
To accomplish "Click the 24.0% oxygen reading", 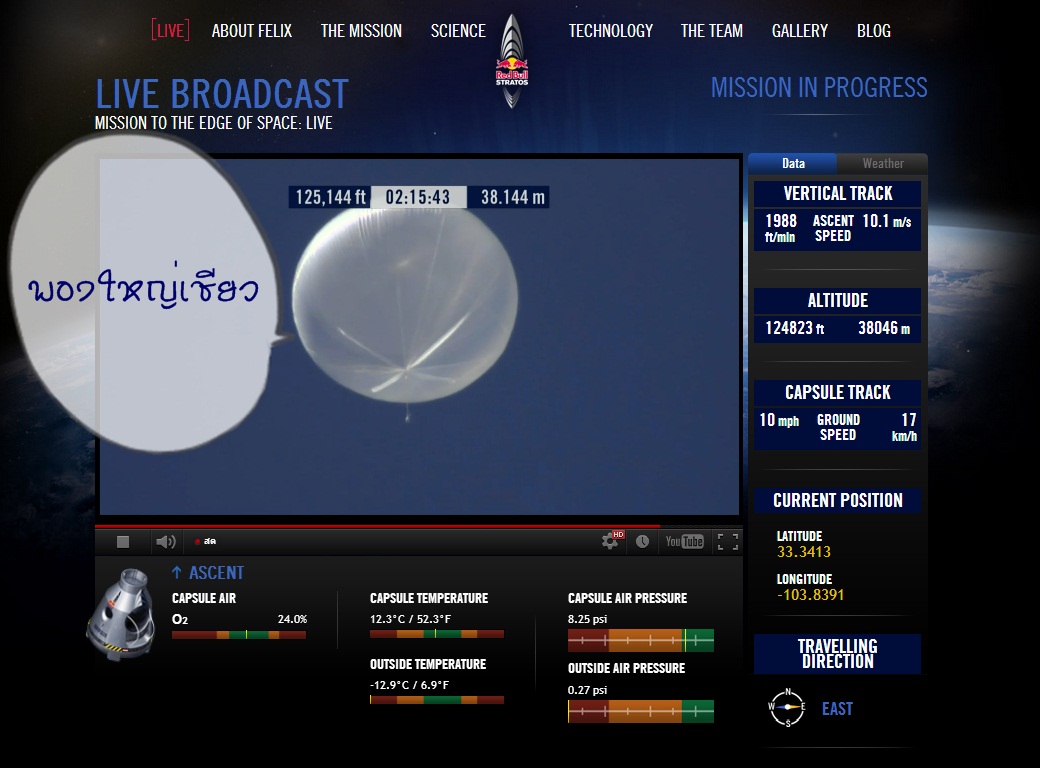I will pyautogui.click(x=292, y=619).
